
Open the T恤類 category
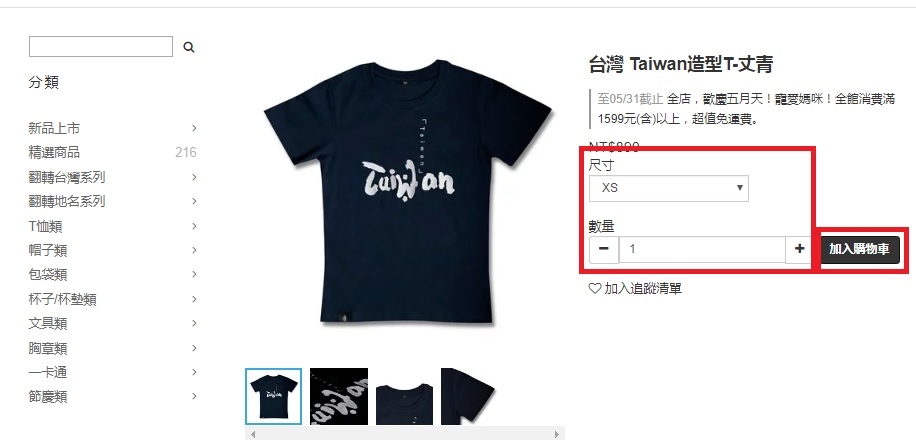click(45, 226)
